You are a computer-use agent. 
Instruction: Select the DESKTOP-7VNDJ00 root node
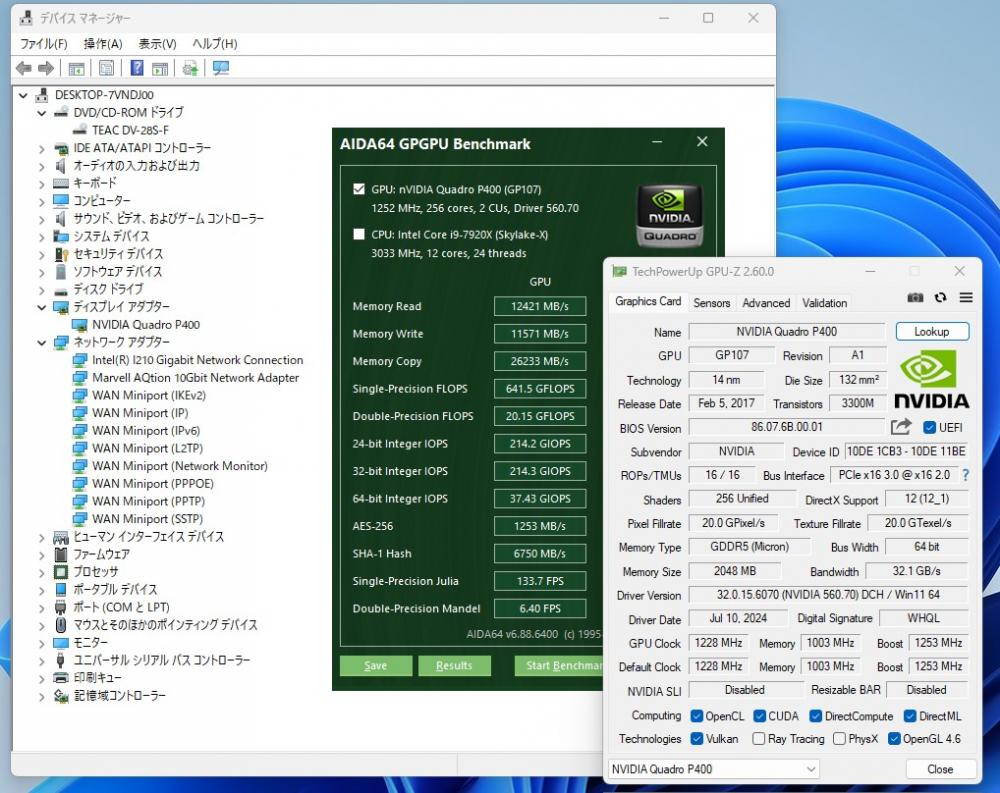pos(104,95)
